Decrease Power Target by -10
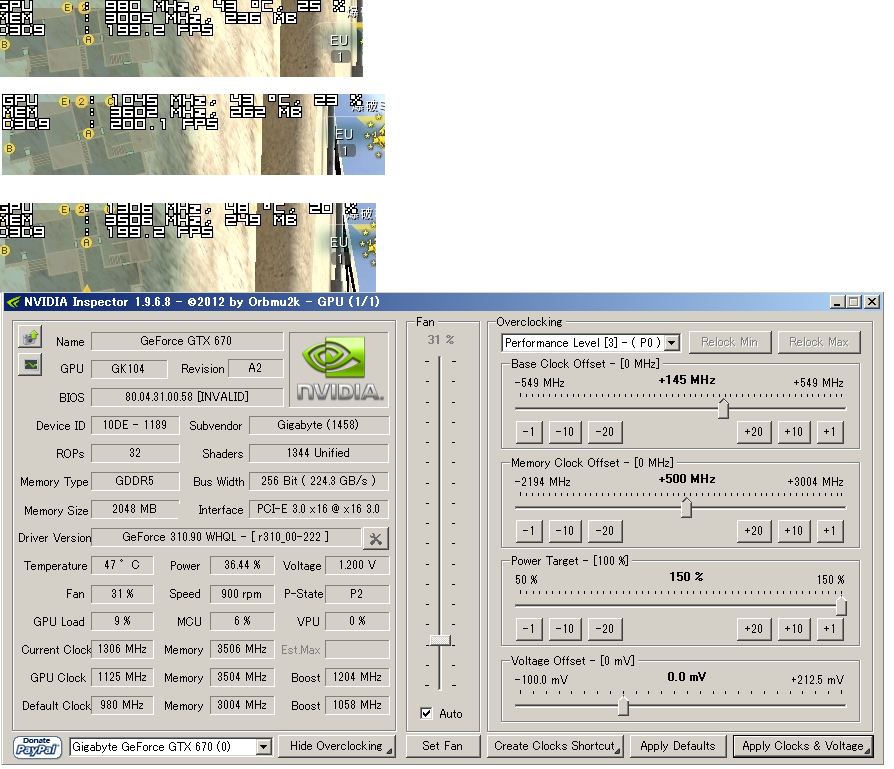The image size is (894, 769). [564, 629]
